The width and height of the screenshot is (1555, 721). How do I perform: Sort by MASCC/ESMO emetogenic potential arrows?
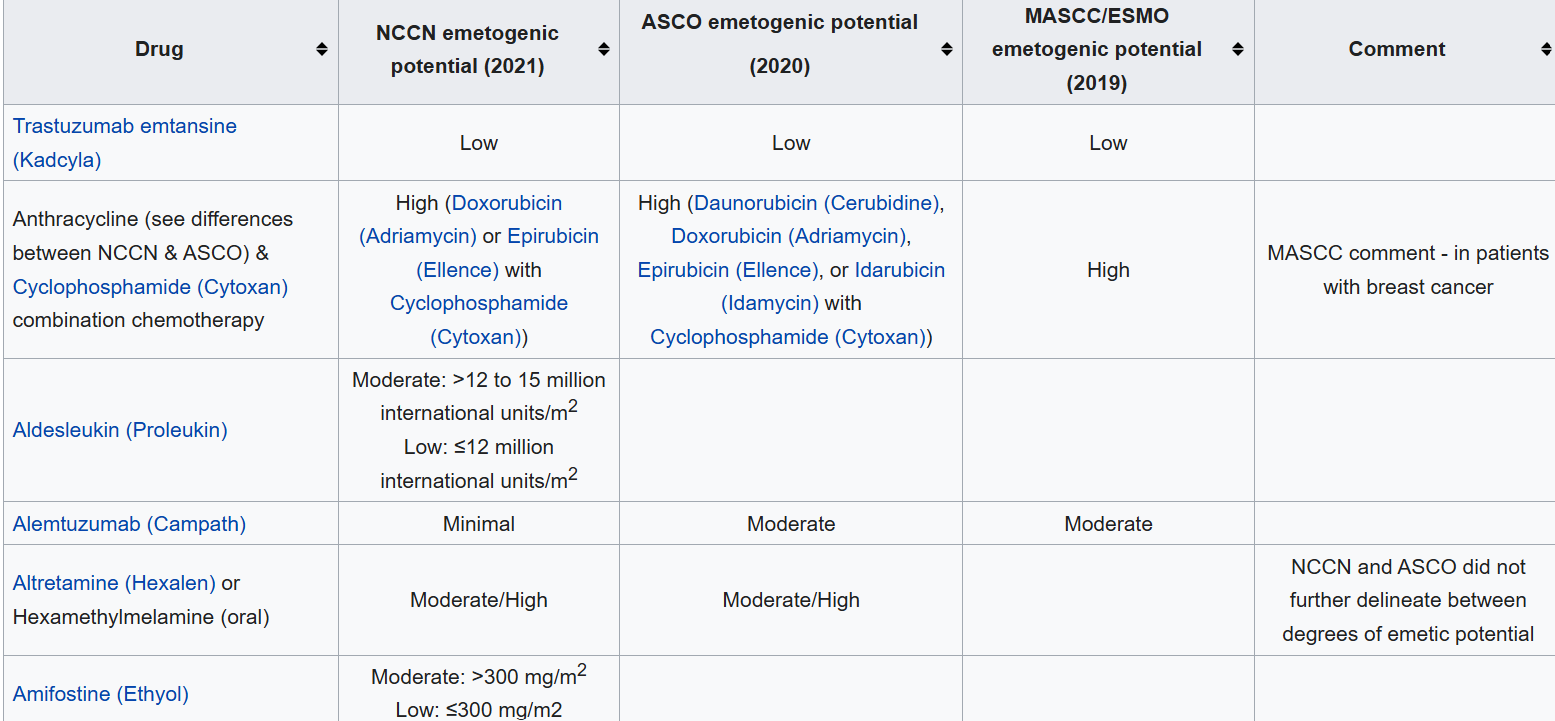tap(1237, 49)
